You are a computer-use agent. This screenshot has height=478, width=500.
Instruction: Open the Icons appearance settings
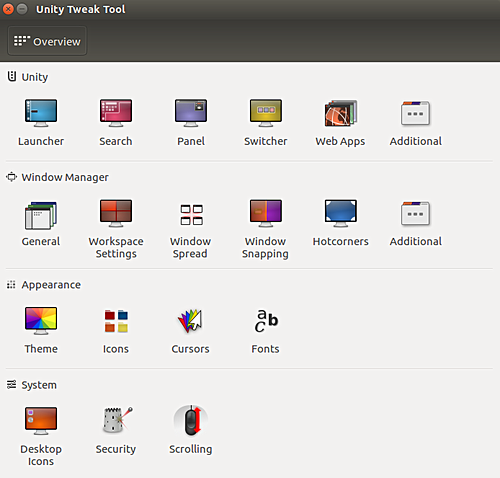pyautogui.click(x=116, y=321)
